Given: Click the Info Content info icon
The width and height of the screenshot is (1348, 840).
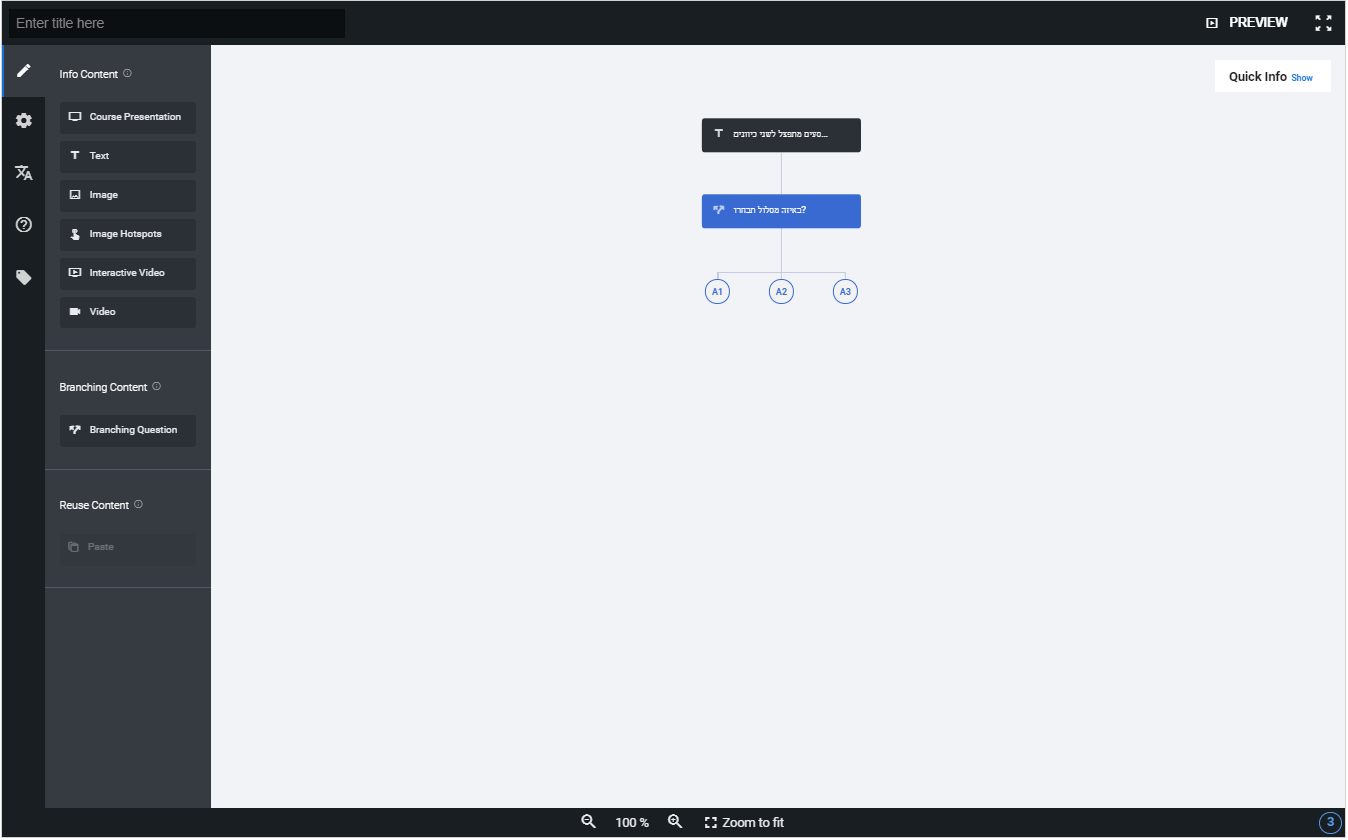Looking at the screenshot, I should click(127, 73).
